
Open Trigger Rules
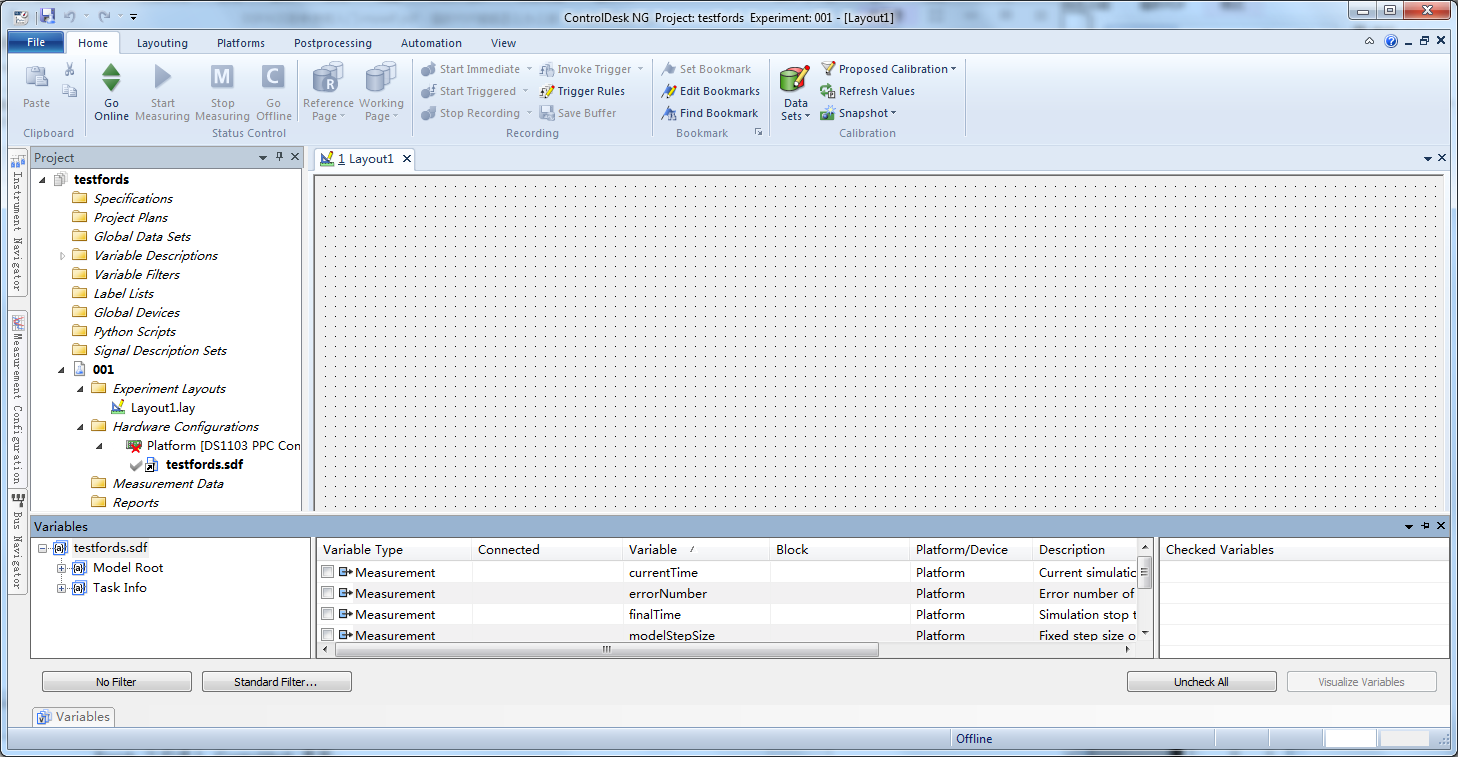tap(582, 91)
